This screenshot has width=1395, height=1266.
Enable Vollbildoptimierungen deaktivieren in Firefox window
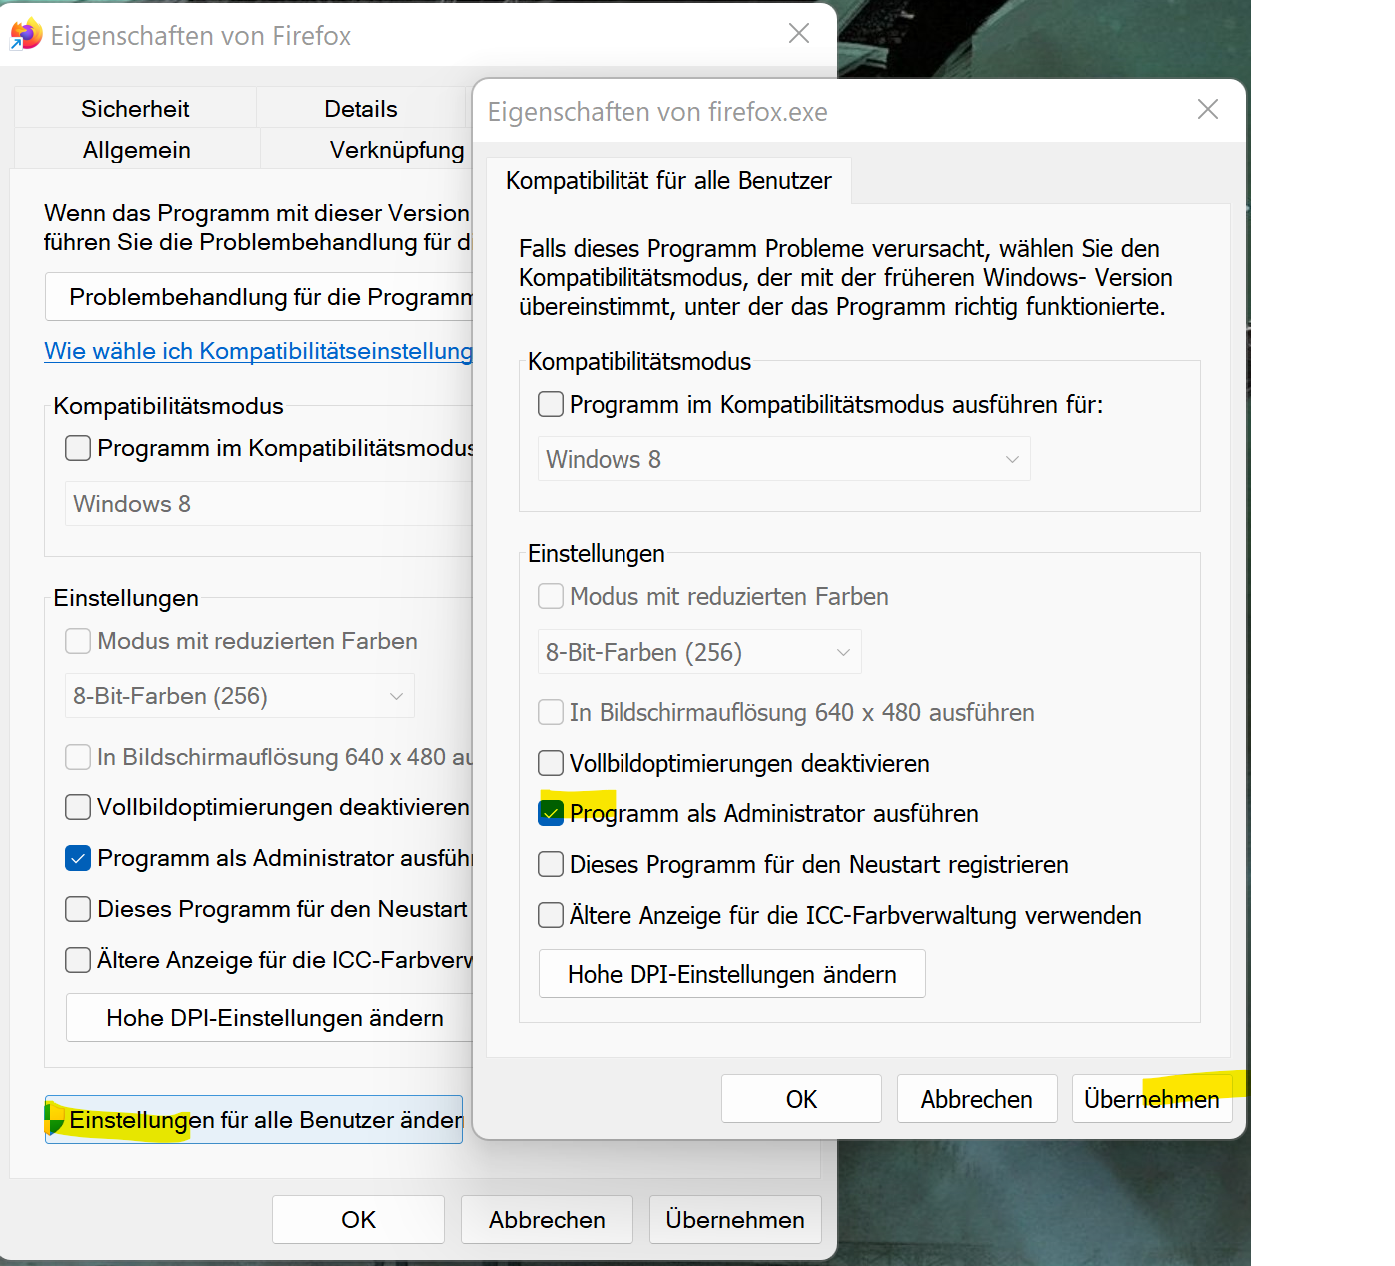78,807
